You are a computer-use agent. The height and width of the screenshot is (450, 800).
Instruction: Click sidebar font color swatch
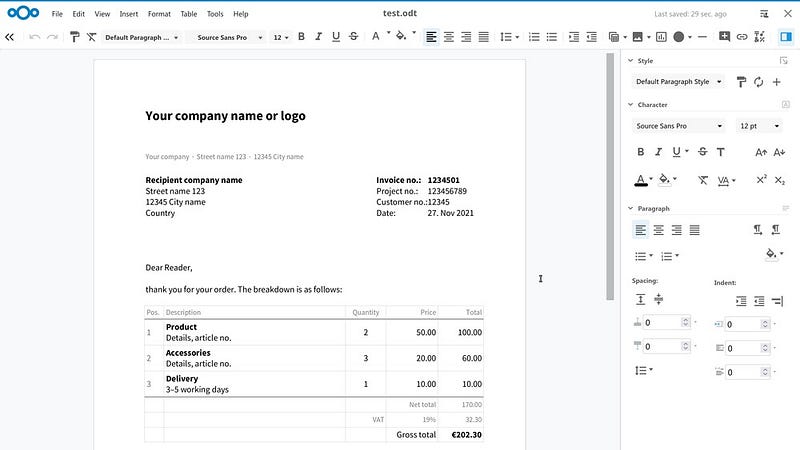pyautogui.click(x=641, y=180)
